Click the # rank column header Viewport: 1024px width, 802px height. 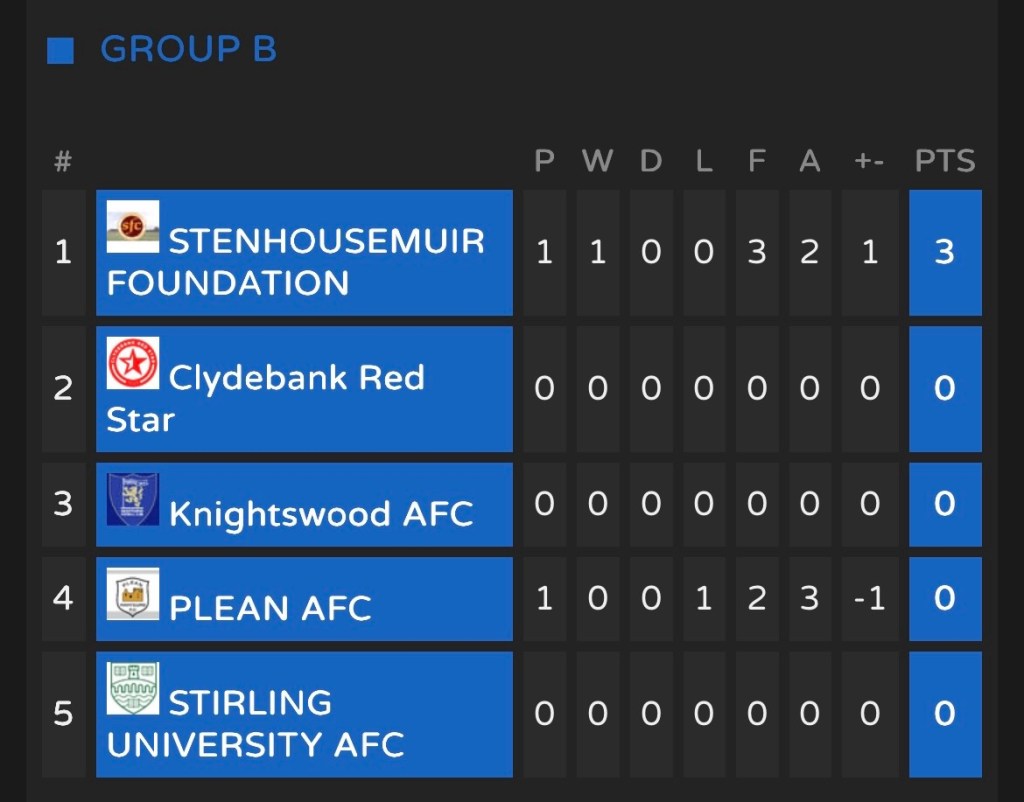point(63,161)
